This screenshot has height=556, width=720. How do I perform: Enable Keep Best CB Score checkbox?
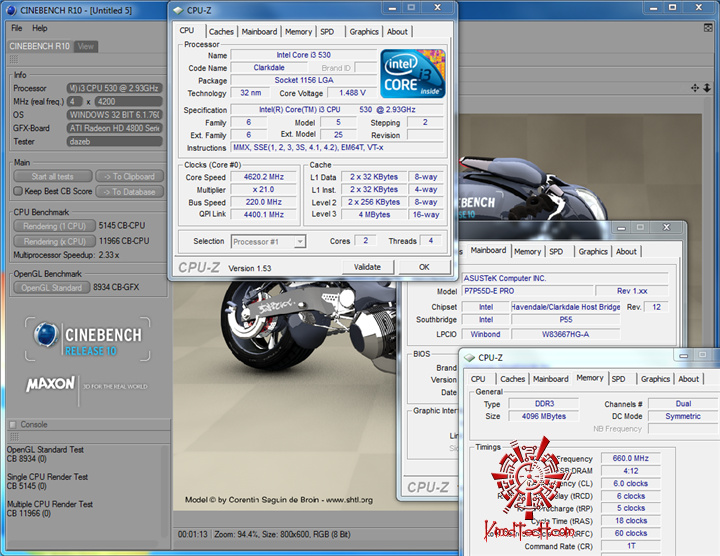pos(18,191)
